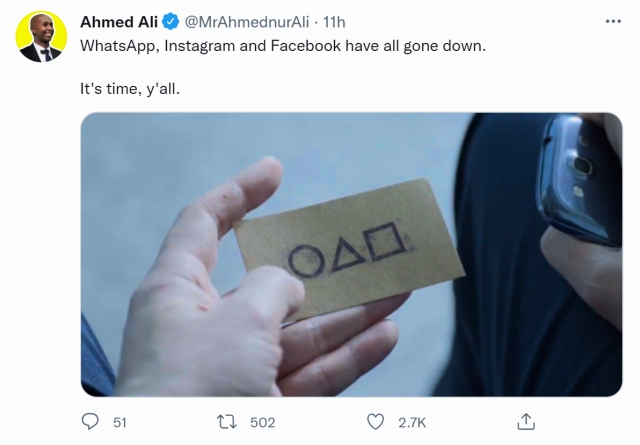Click the 2.7K likes count
Viewport: 640px width, 445px height.
coord(412,422)
